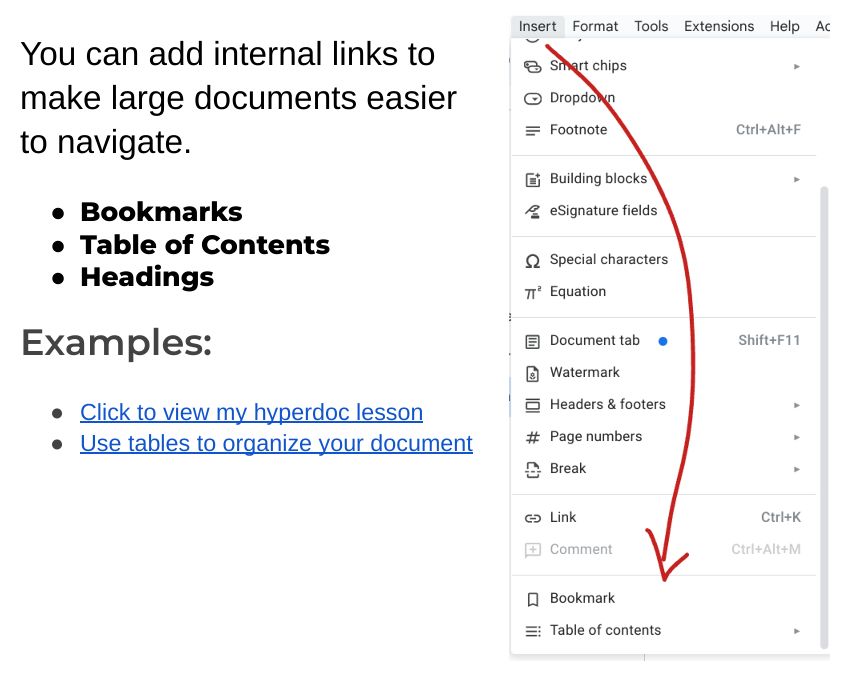This screenshot has height=678, width=868.
Task: Expand the Headers & footers submenu arrow
Action: pos(797,405)
